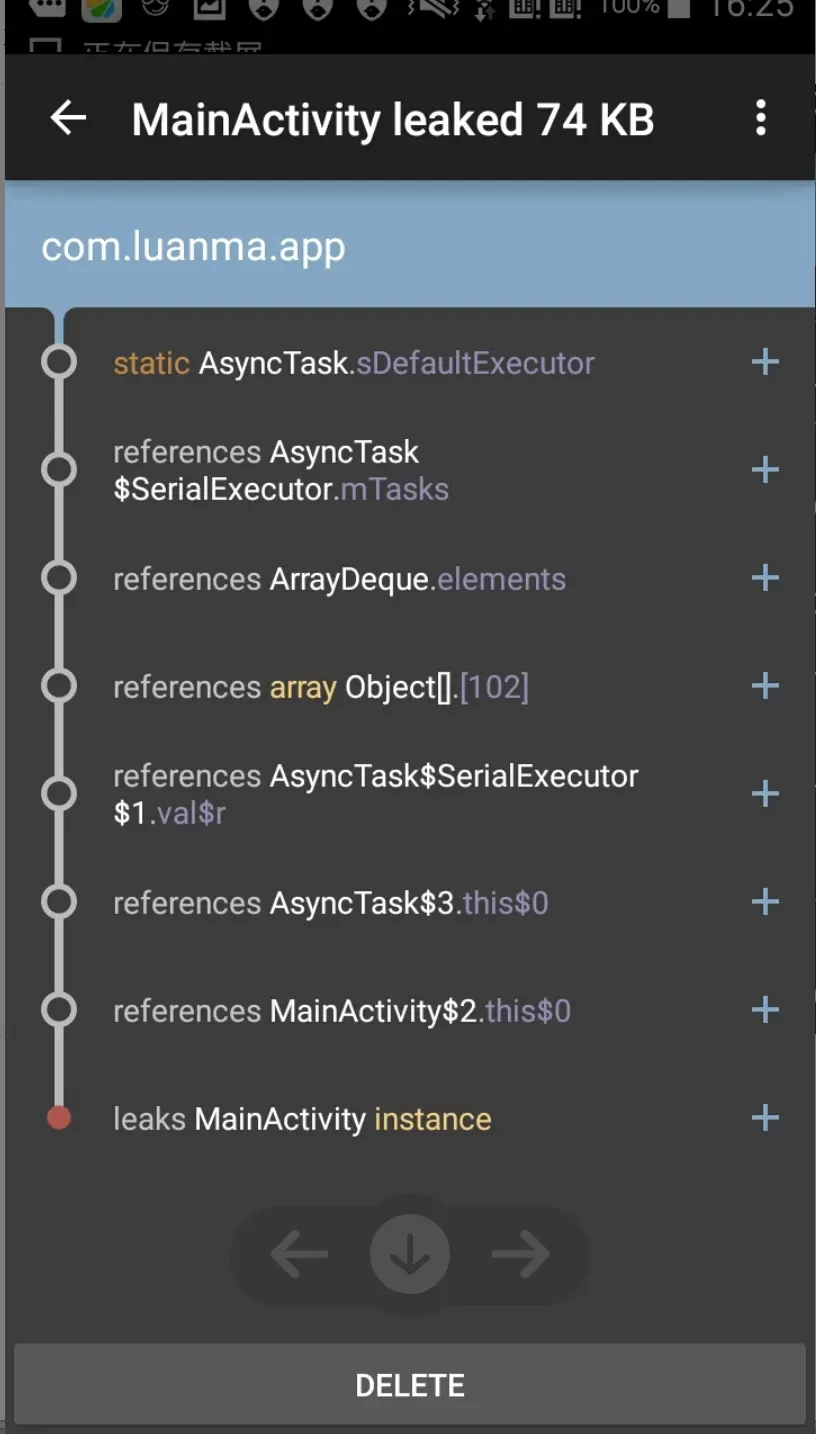Expand the array Object[].[102] reference
Image resolution: width=816 pixels, height=1434 pixels.
tap(765, 686)
